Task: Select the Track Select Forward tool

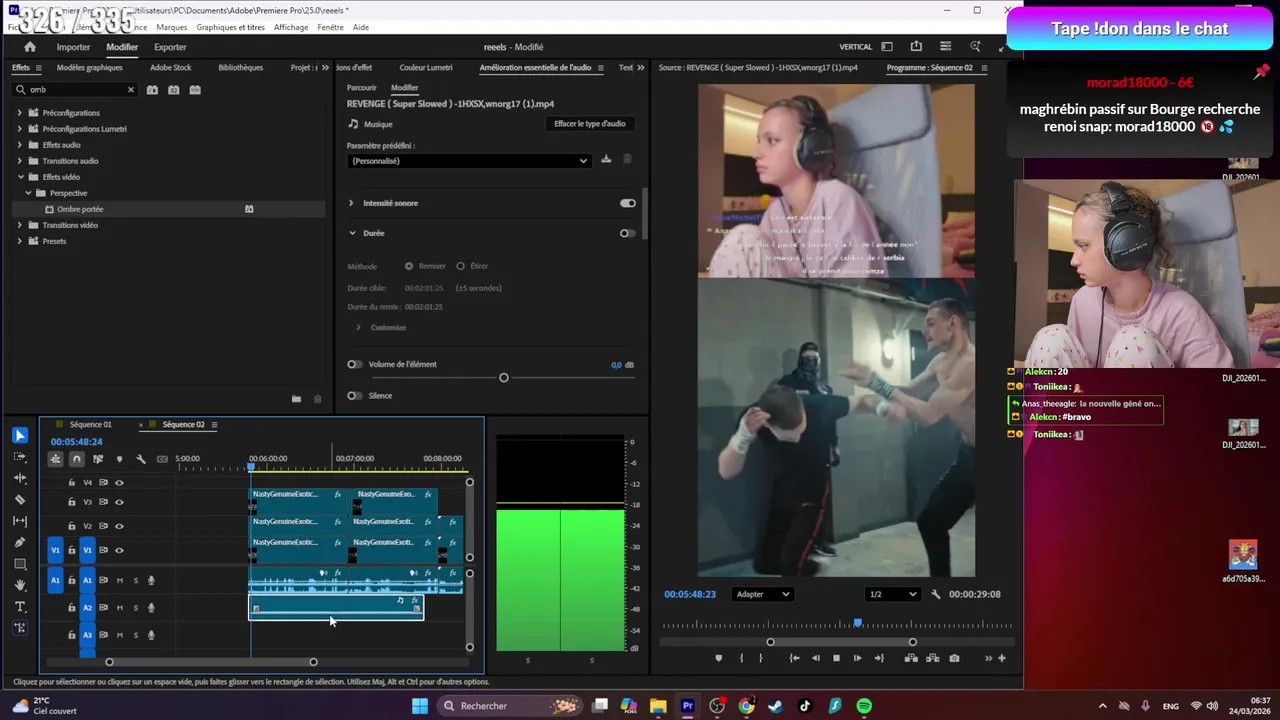Action: point(20,457)
